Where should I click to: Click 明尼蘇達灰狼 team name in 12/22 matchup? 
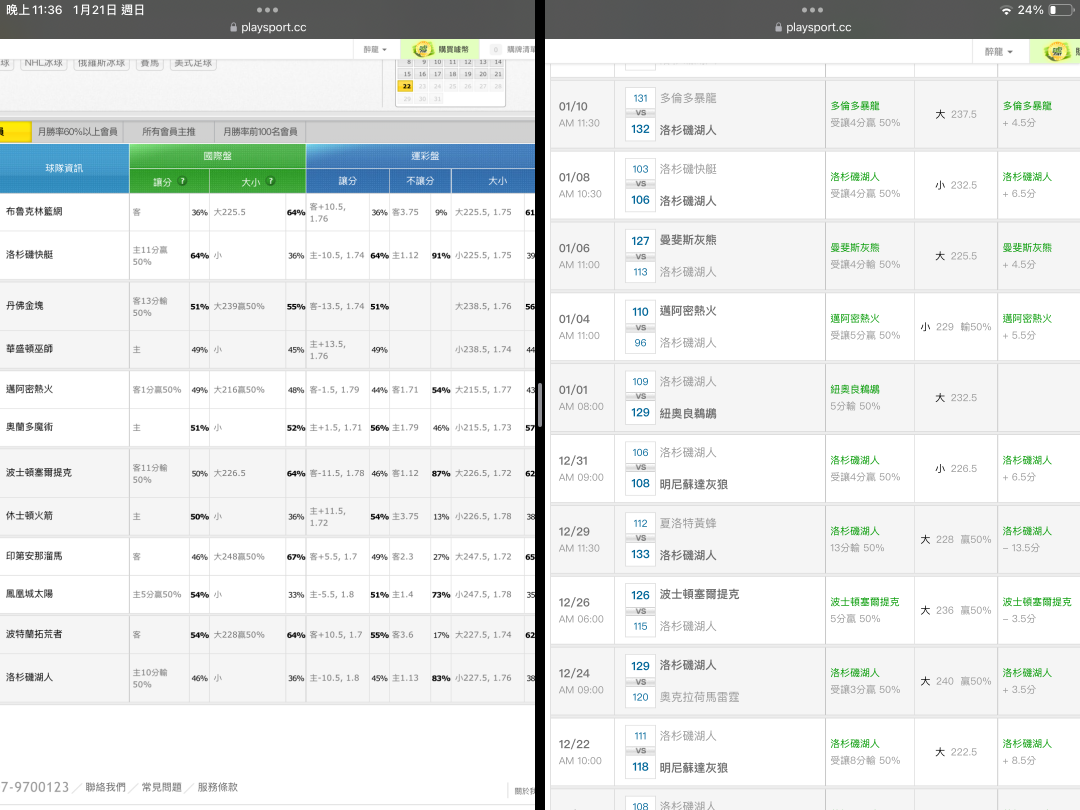click(x=694, y=768)
